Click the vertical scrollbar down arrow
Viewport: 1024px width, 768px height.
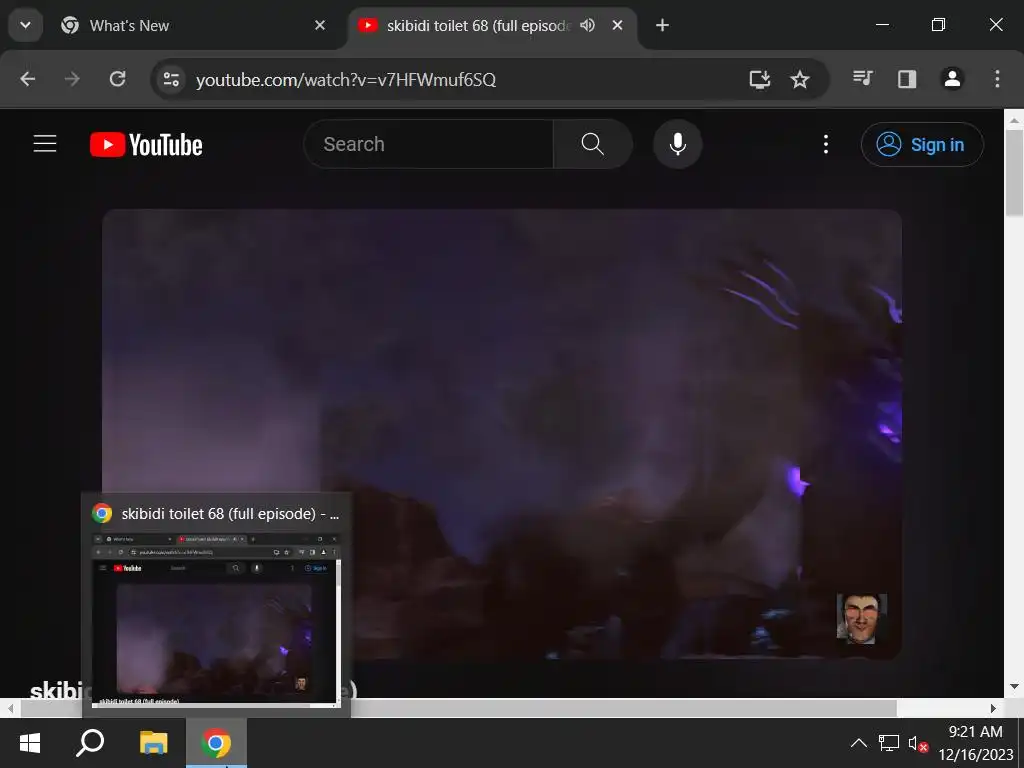(1014, 686)
